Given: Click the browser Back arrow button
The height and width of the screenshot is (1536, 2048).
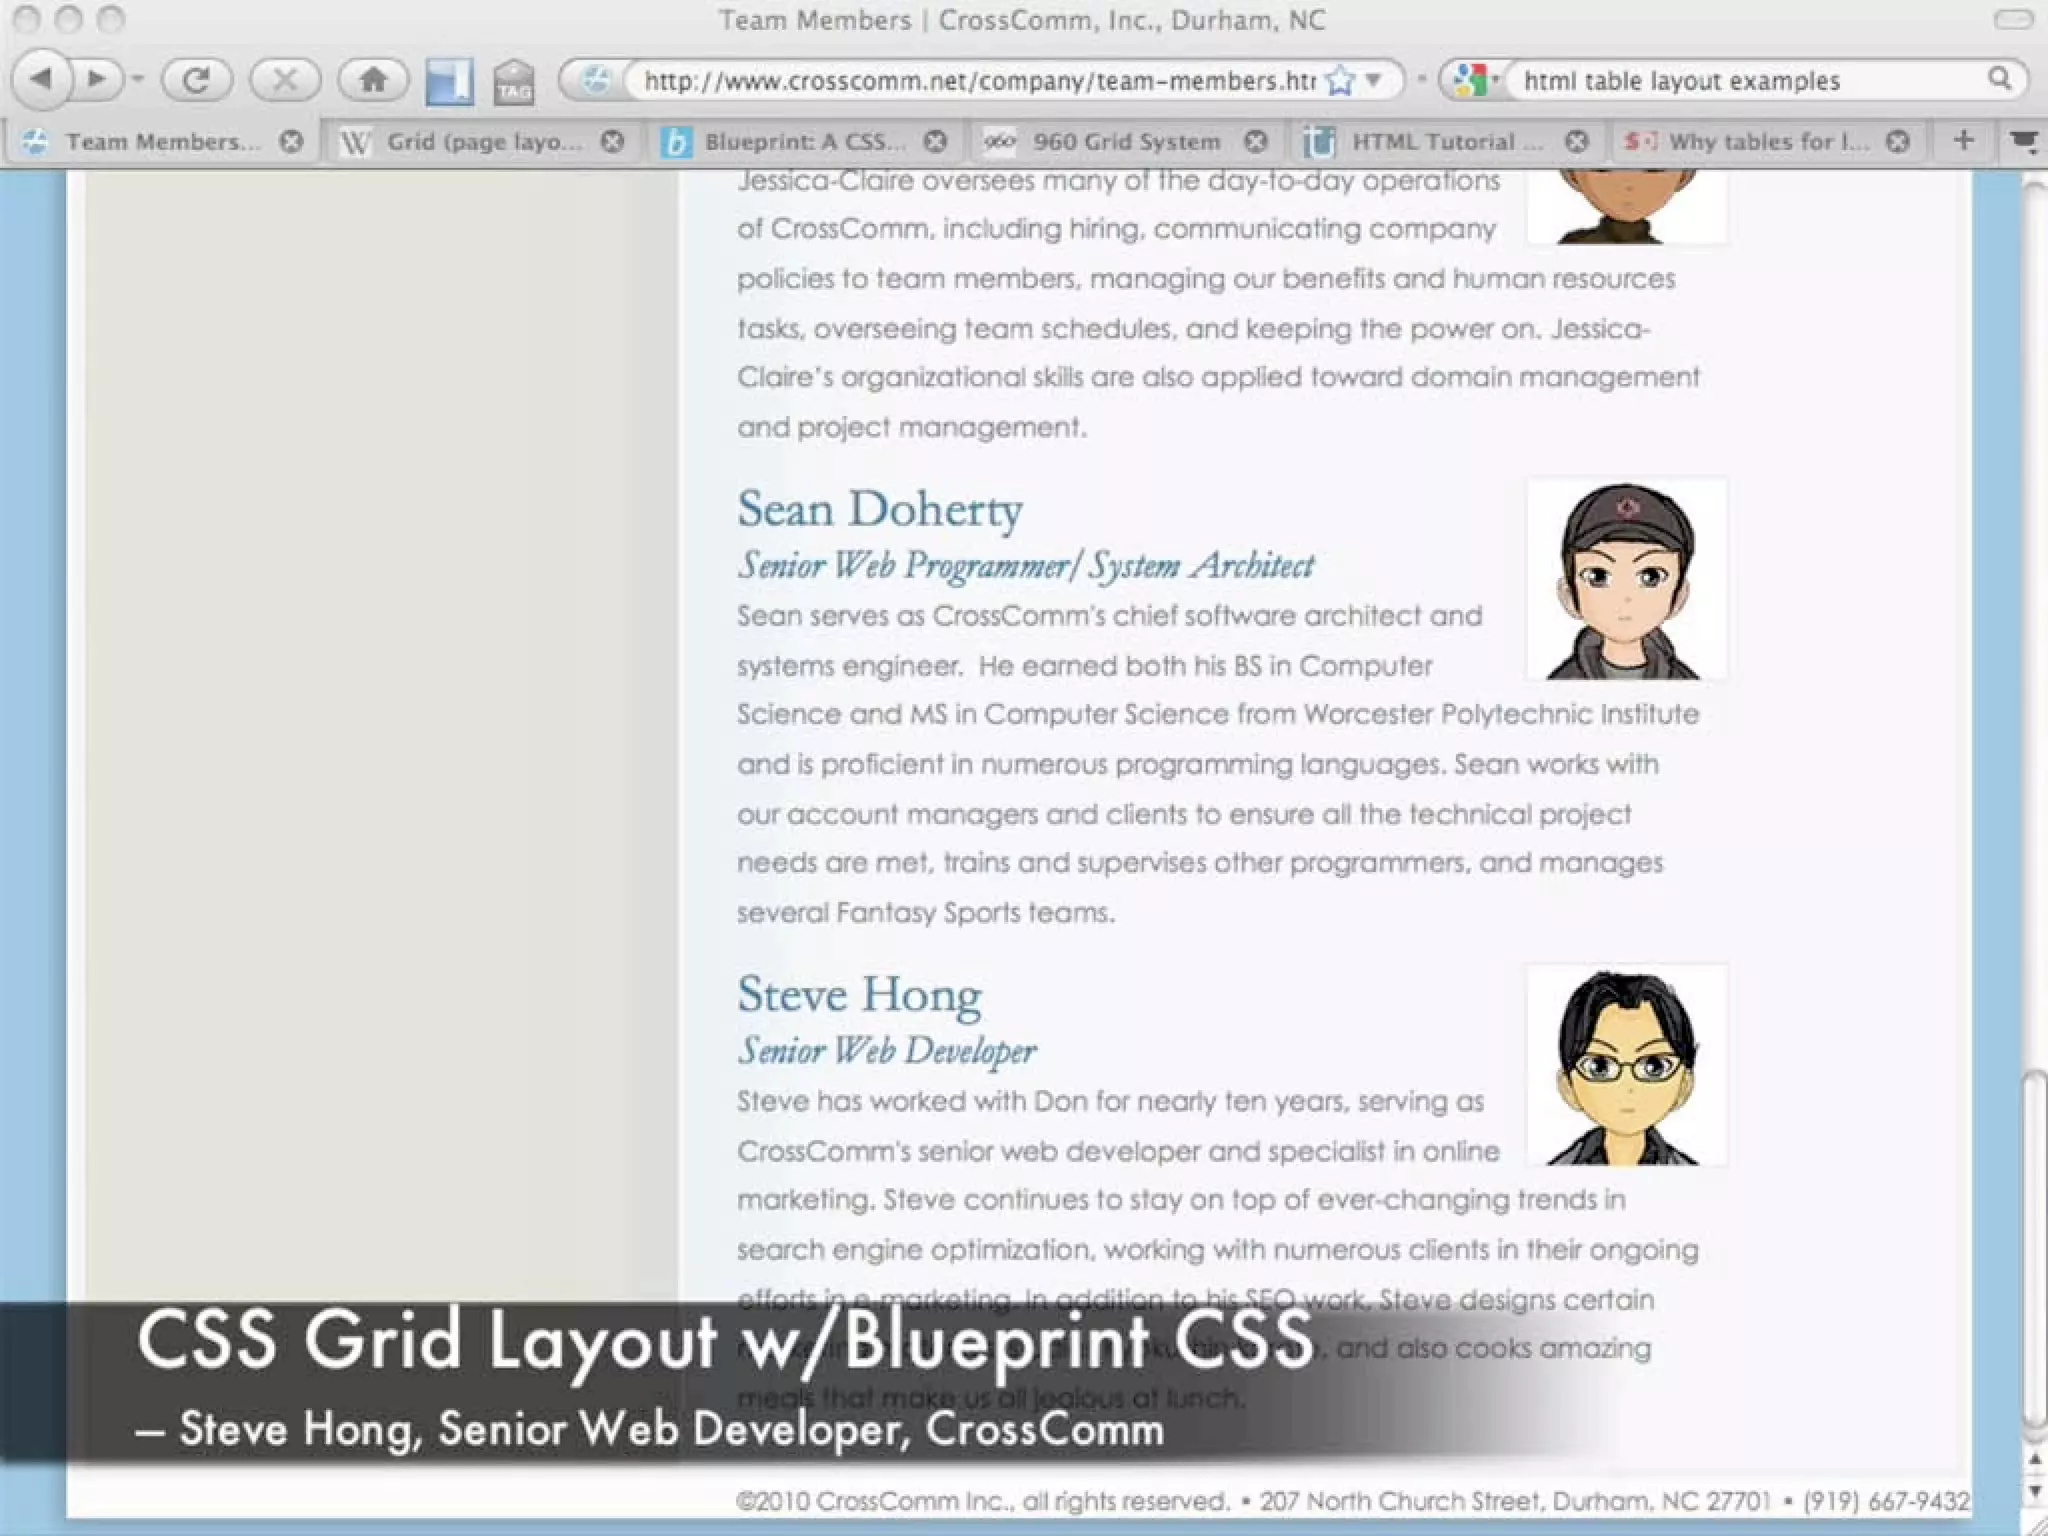Looking at the screenshot, I should [x=42, y=79].
